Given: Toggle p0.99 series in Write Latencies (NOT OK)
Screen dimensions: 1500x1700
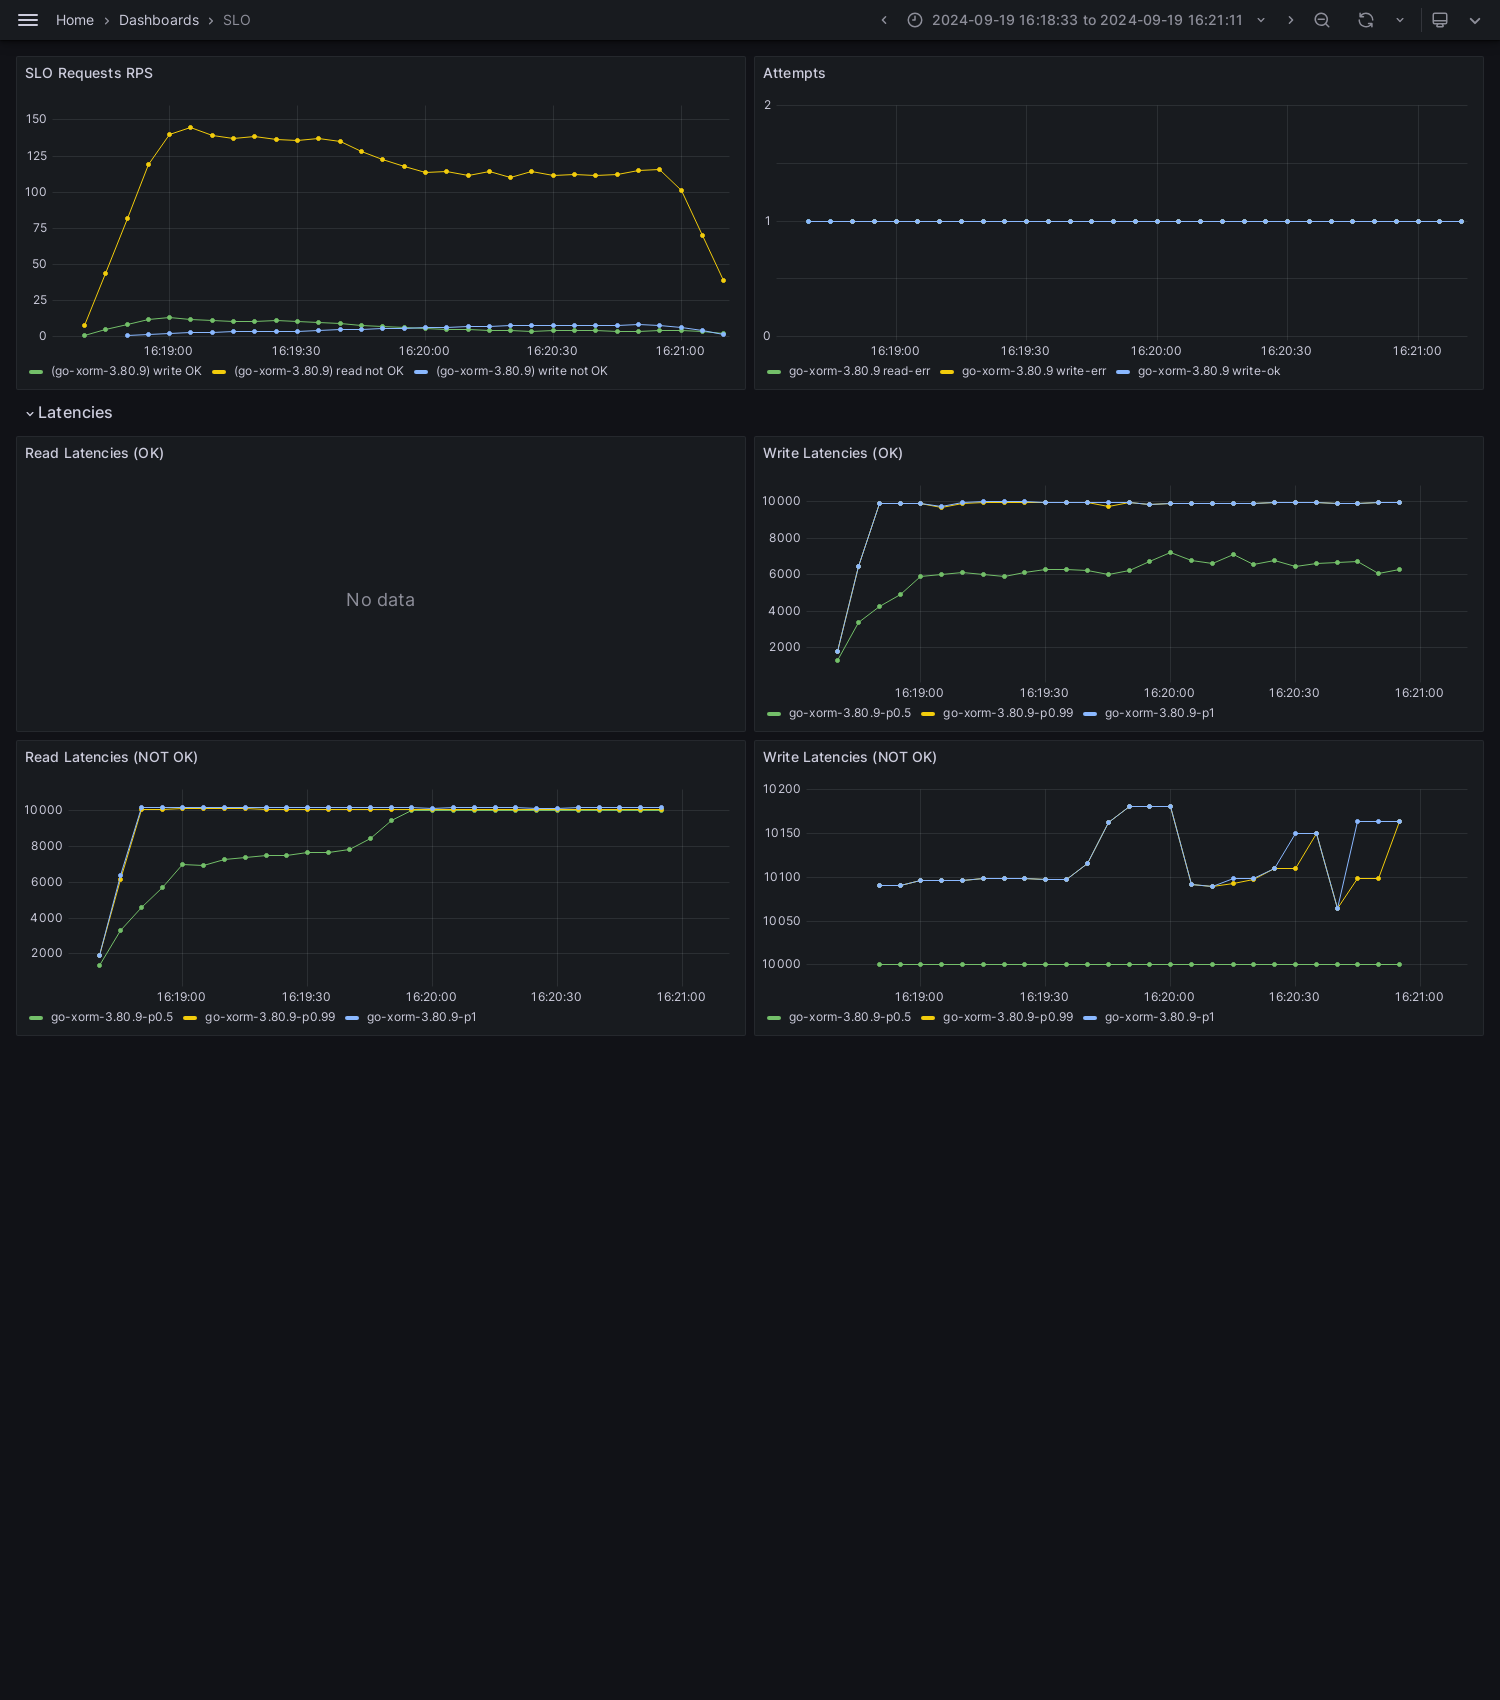Looking at the screenshot, I should [1008, 1017].
